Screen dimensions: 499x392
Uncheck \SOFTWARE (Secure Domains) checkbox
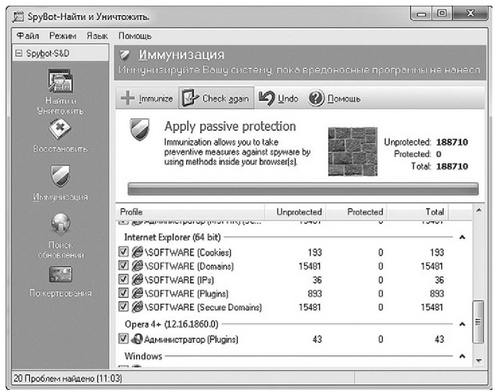(123, 306)
